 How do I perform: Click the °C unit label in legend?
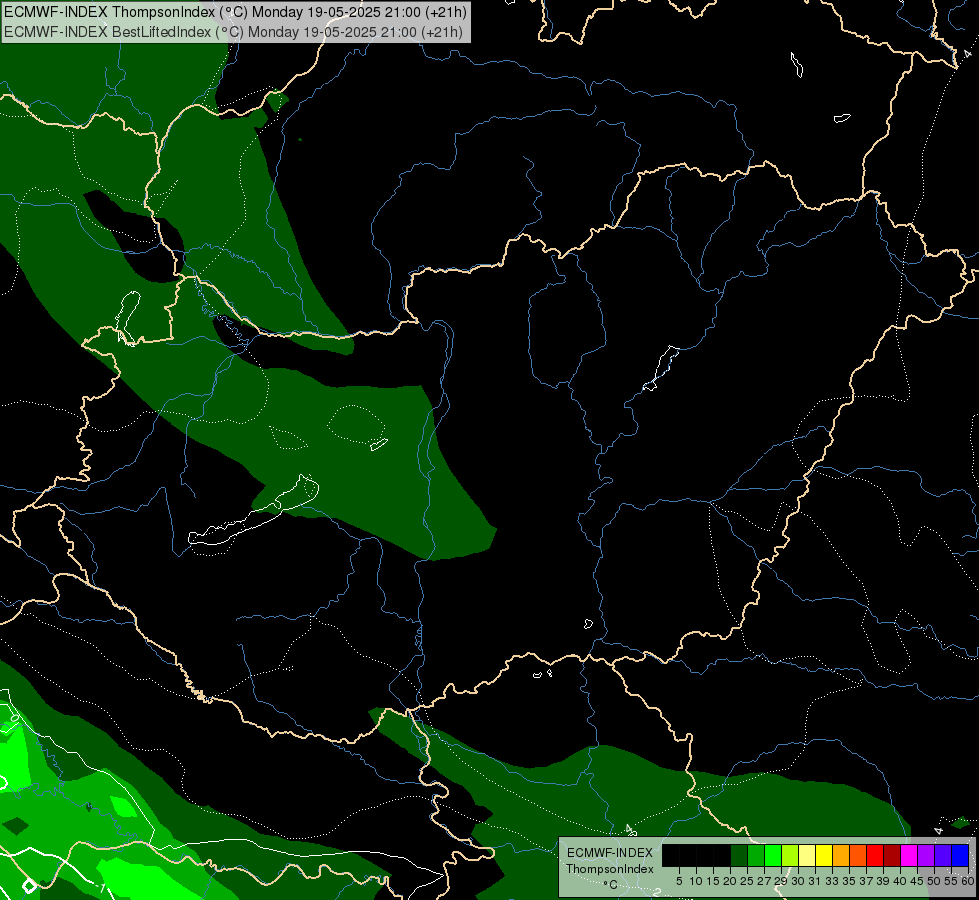coord(611,884)
